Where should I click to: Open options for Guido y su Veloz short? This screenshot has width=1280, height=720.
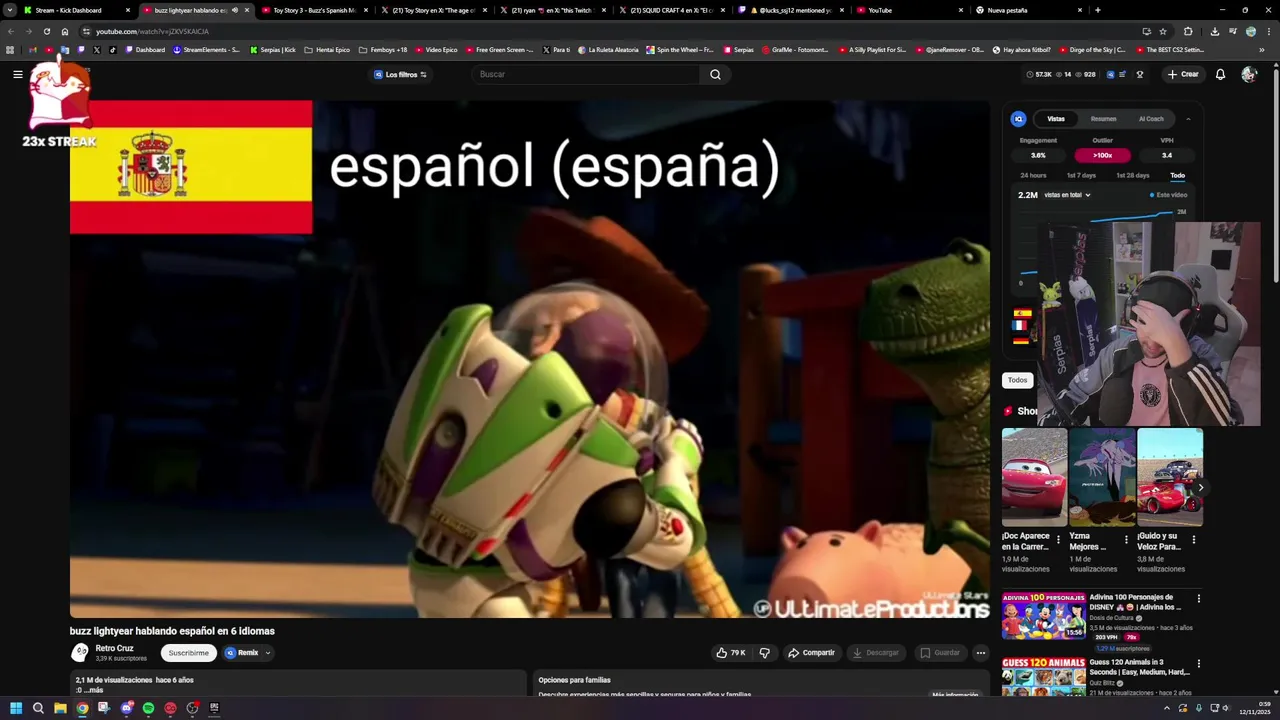click(x=1193, y=540)
